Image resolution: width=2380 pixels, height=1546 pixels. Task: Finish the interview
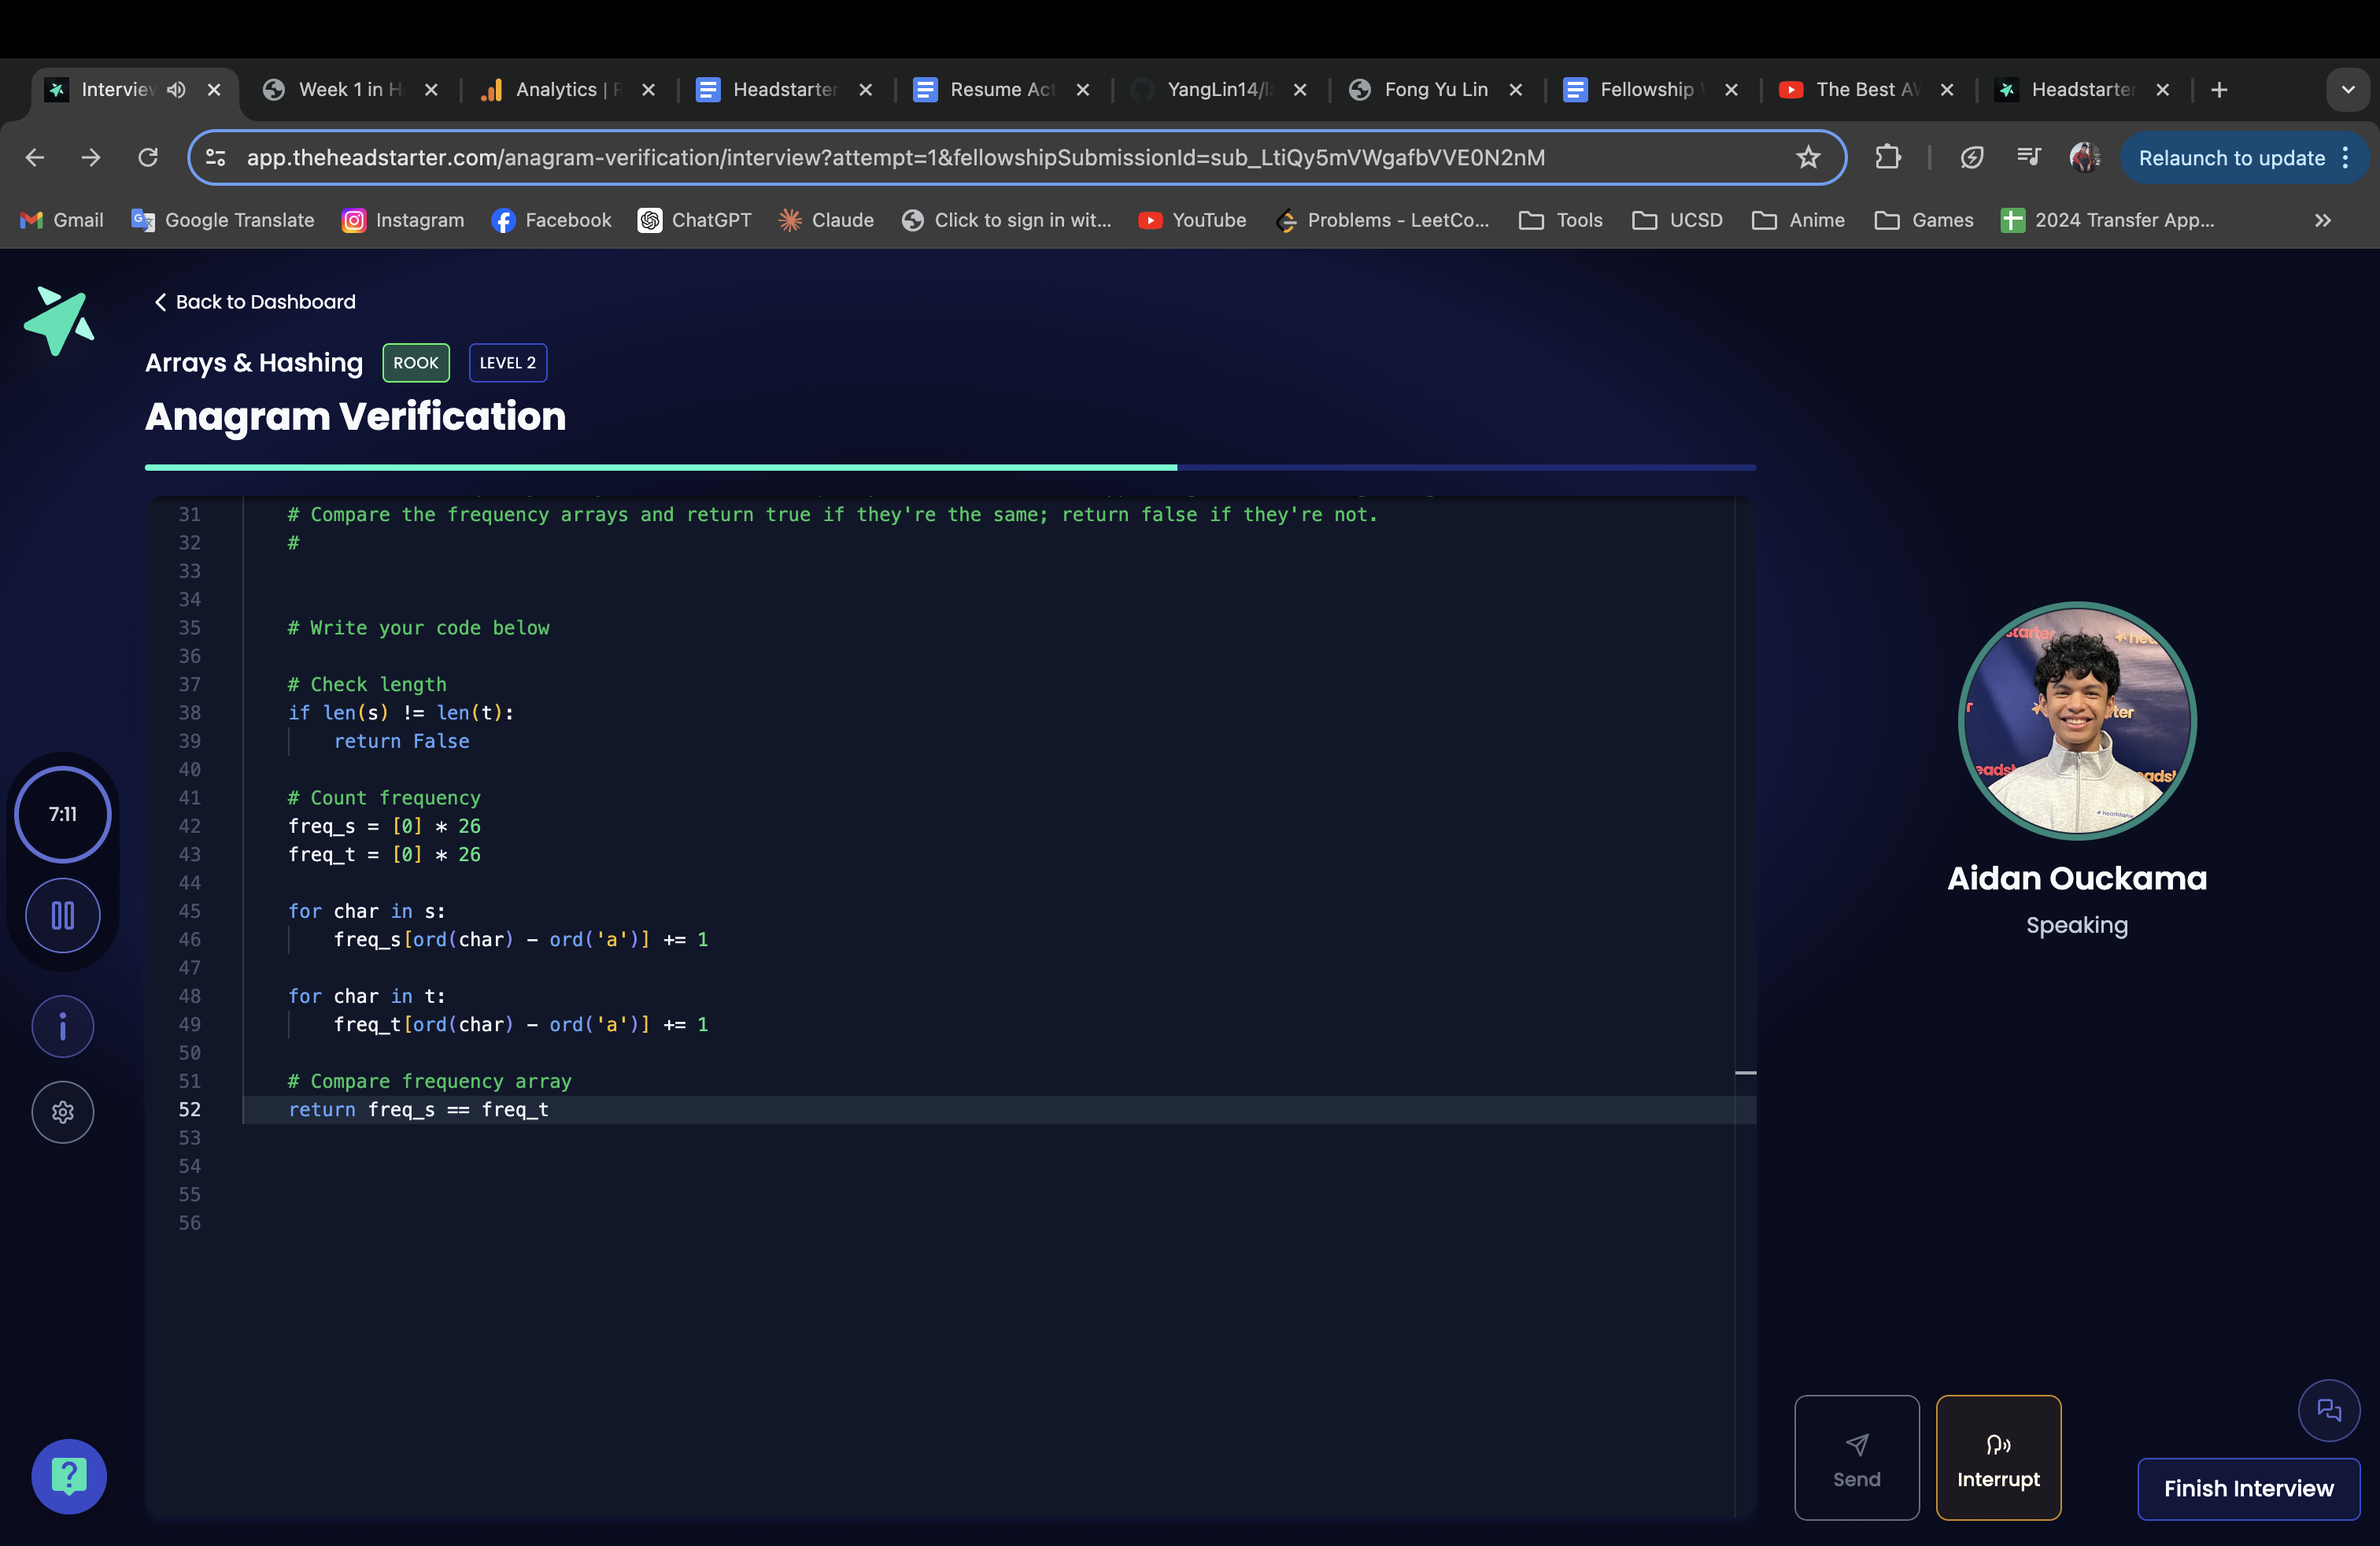[2248, 1488]
